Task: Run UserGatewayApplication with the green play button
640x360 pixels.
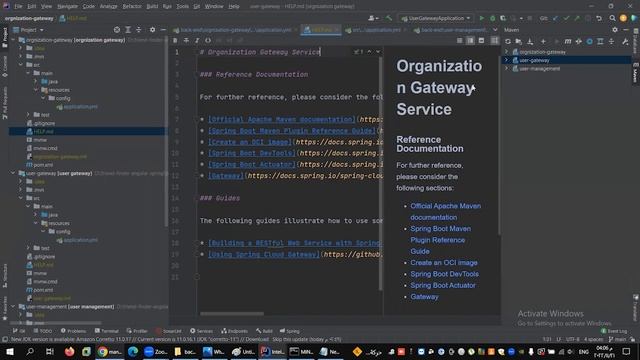Action: point(482,18)
